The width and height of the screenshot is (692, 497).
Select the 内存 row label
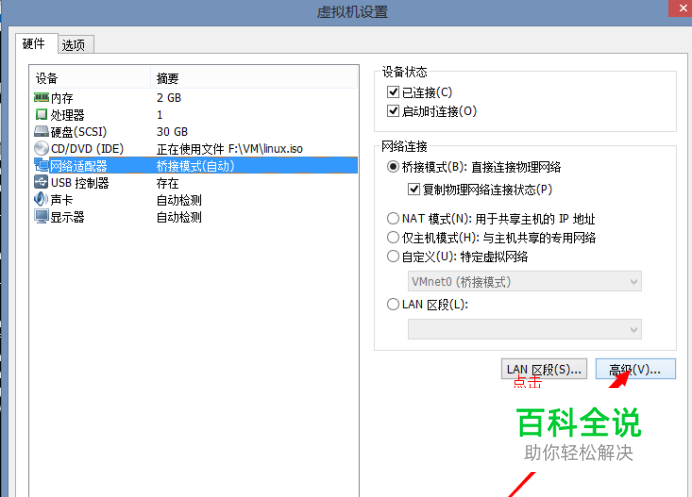tap(62, 98)
